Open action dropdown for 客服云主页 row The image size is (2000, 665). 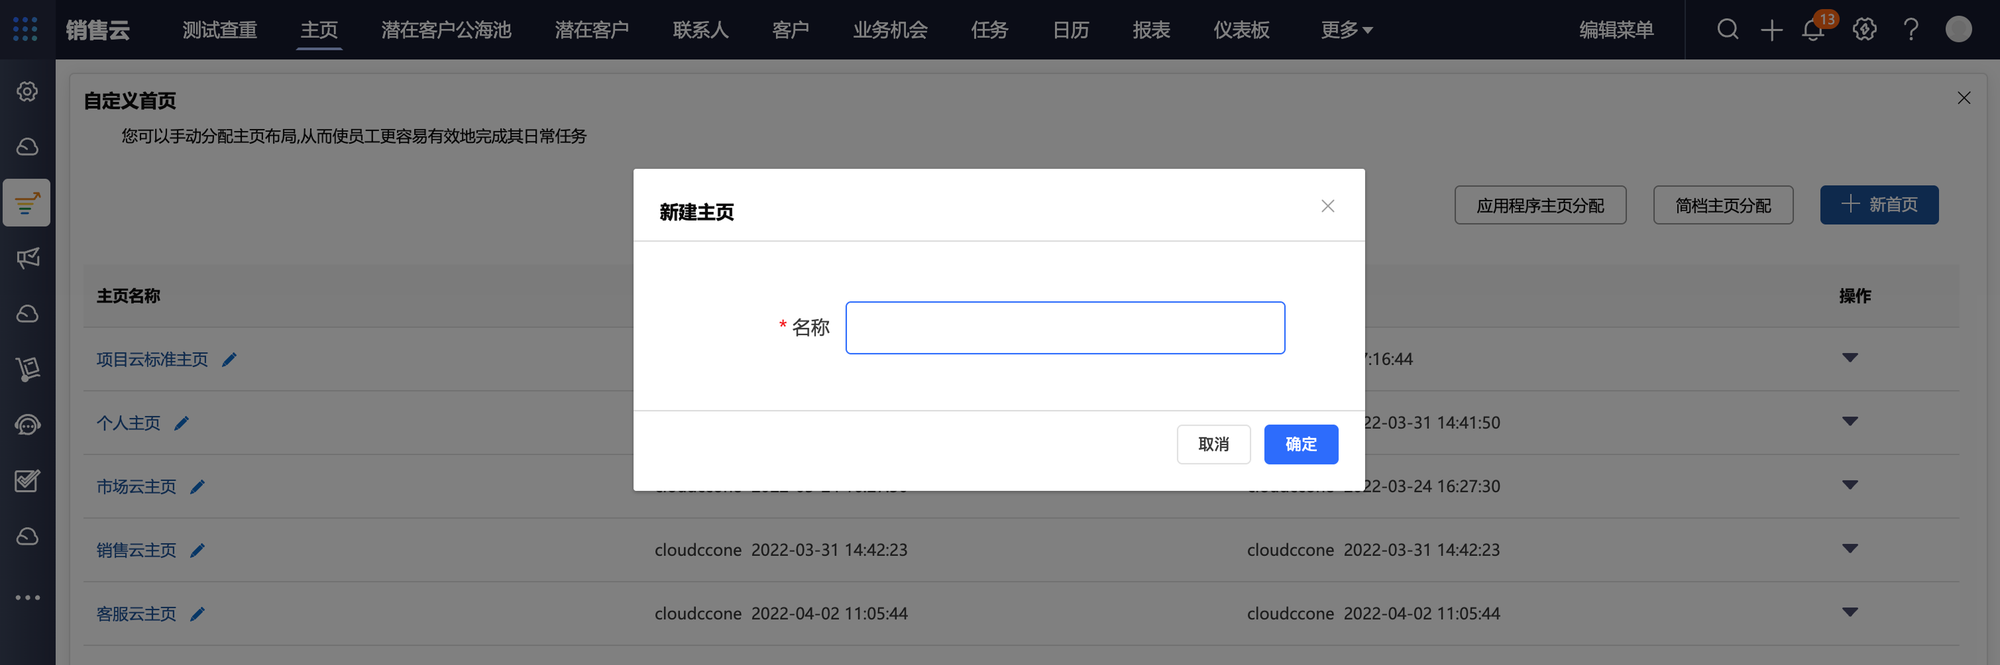coord(1849,612)
